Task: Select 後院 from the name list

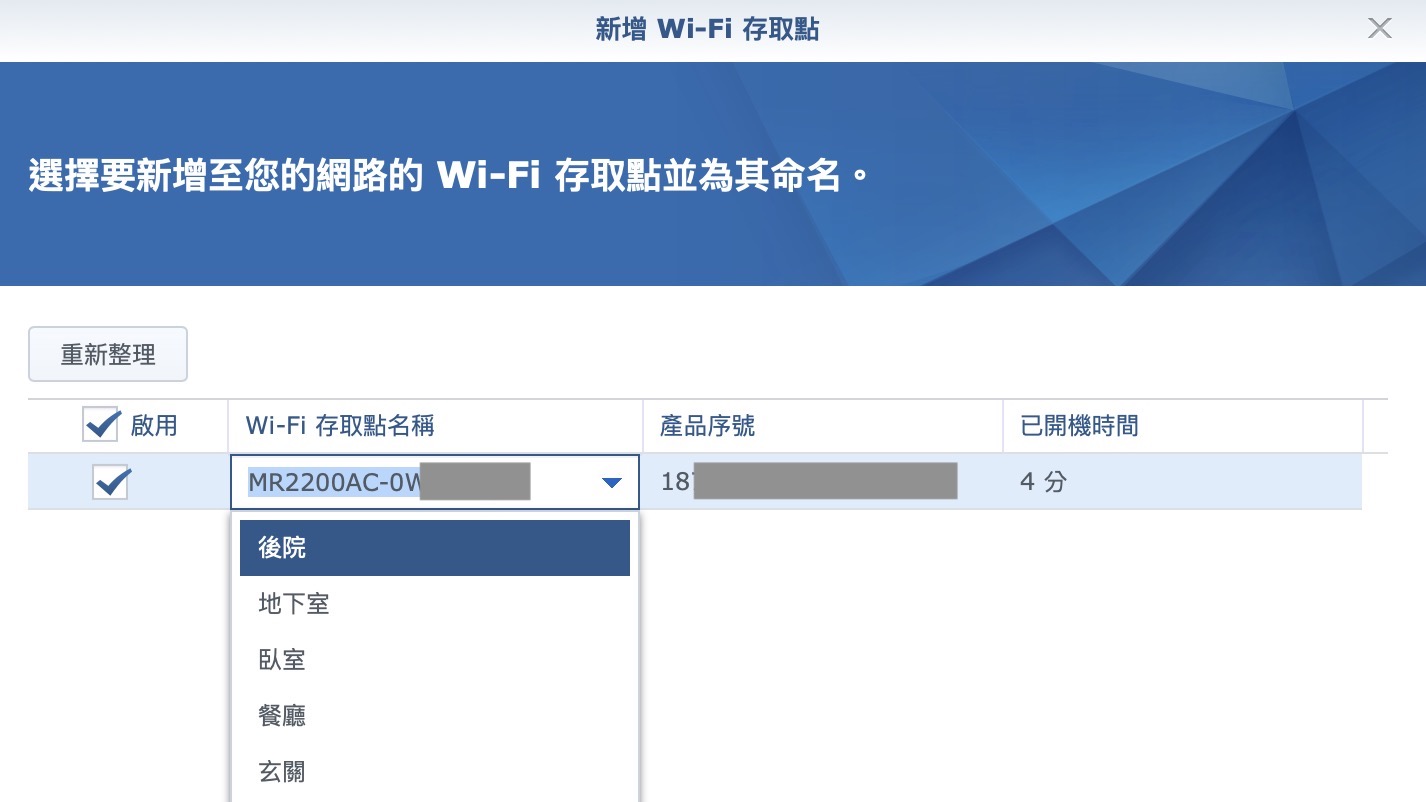Action: [x=434, y=548]
